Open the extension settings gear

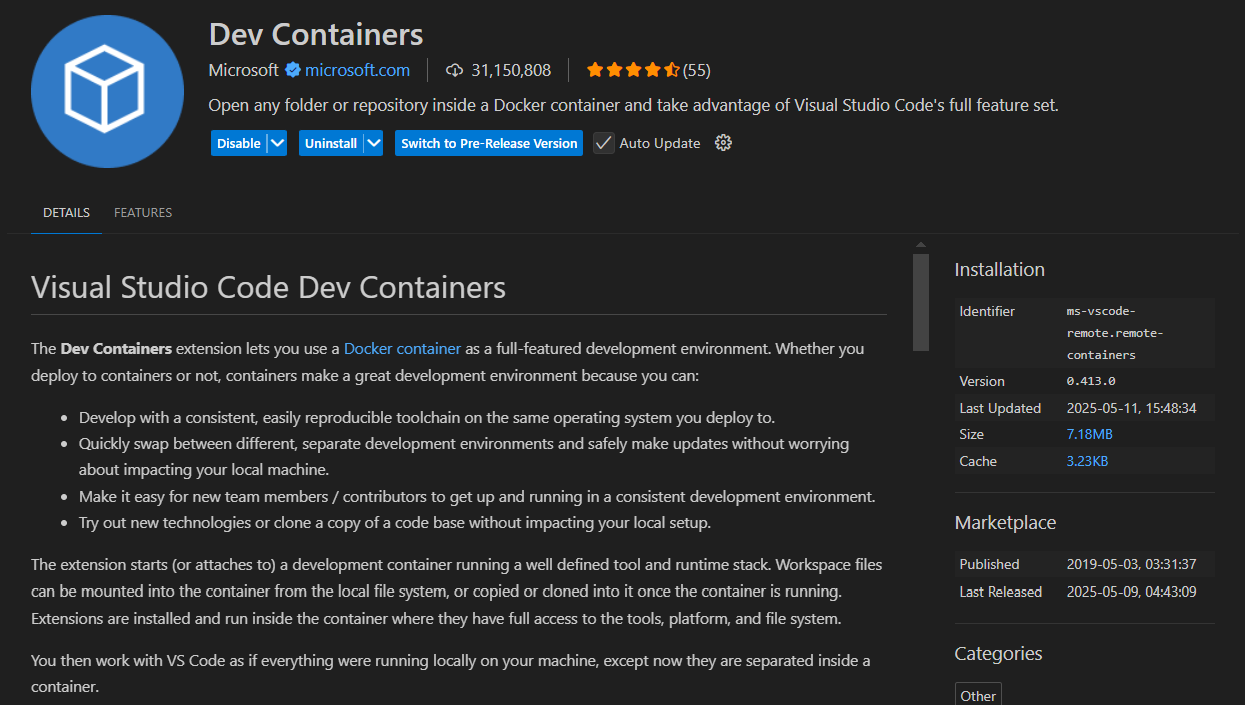(724, 143)
